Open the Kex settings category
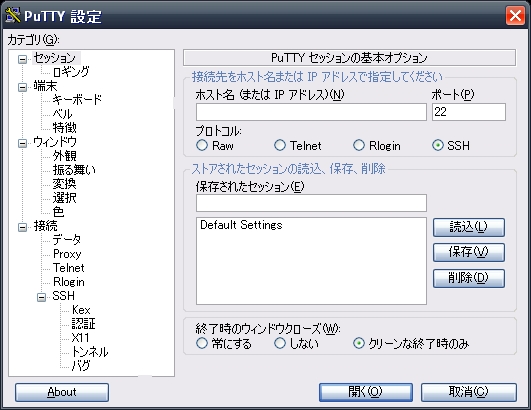The height and width of the screenshot is (410, 531). [x=81, y=309]
